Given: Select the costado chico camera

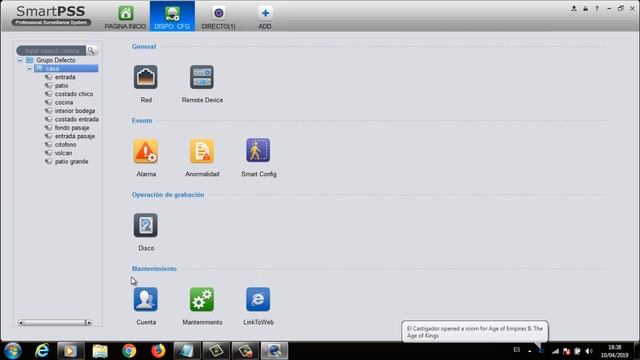Looking at the screenshot, I should (x=74, y=94).
